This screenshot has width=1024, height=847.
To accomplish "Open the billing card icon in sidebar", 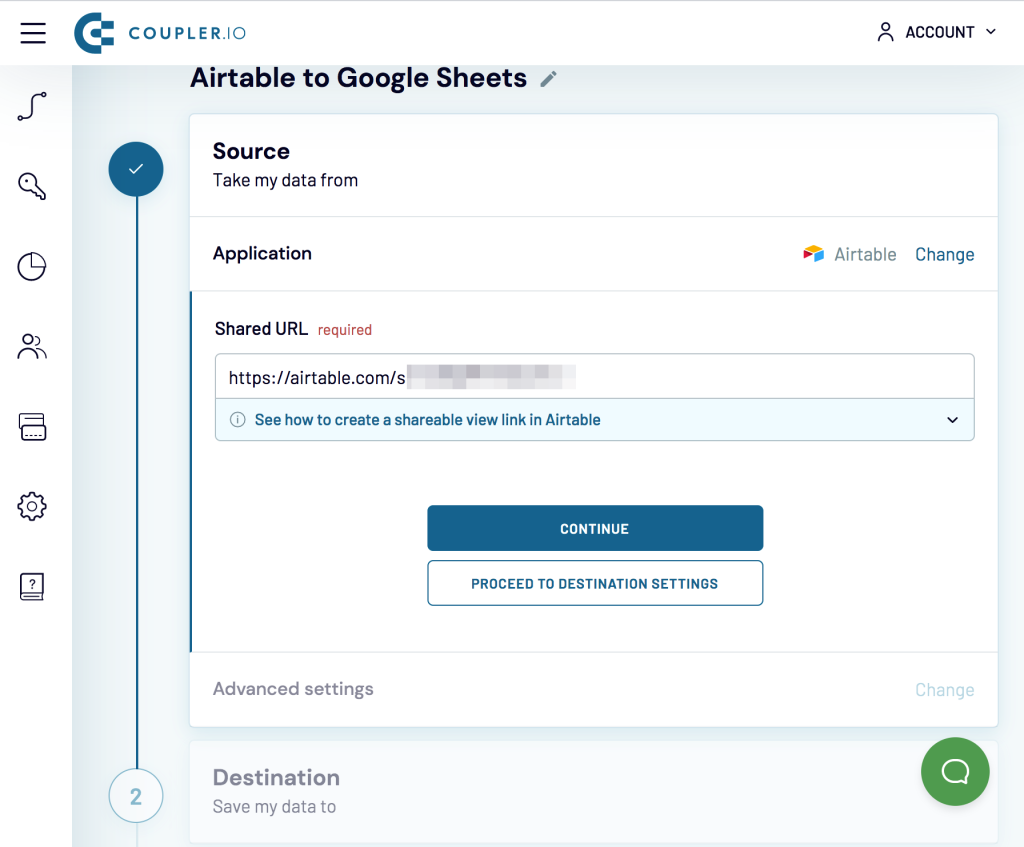I will [32, 426].
